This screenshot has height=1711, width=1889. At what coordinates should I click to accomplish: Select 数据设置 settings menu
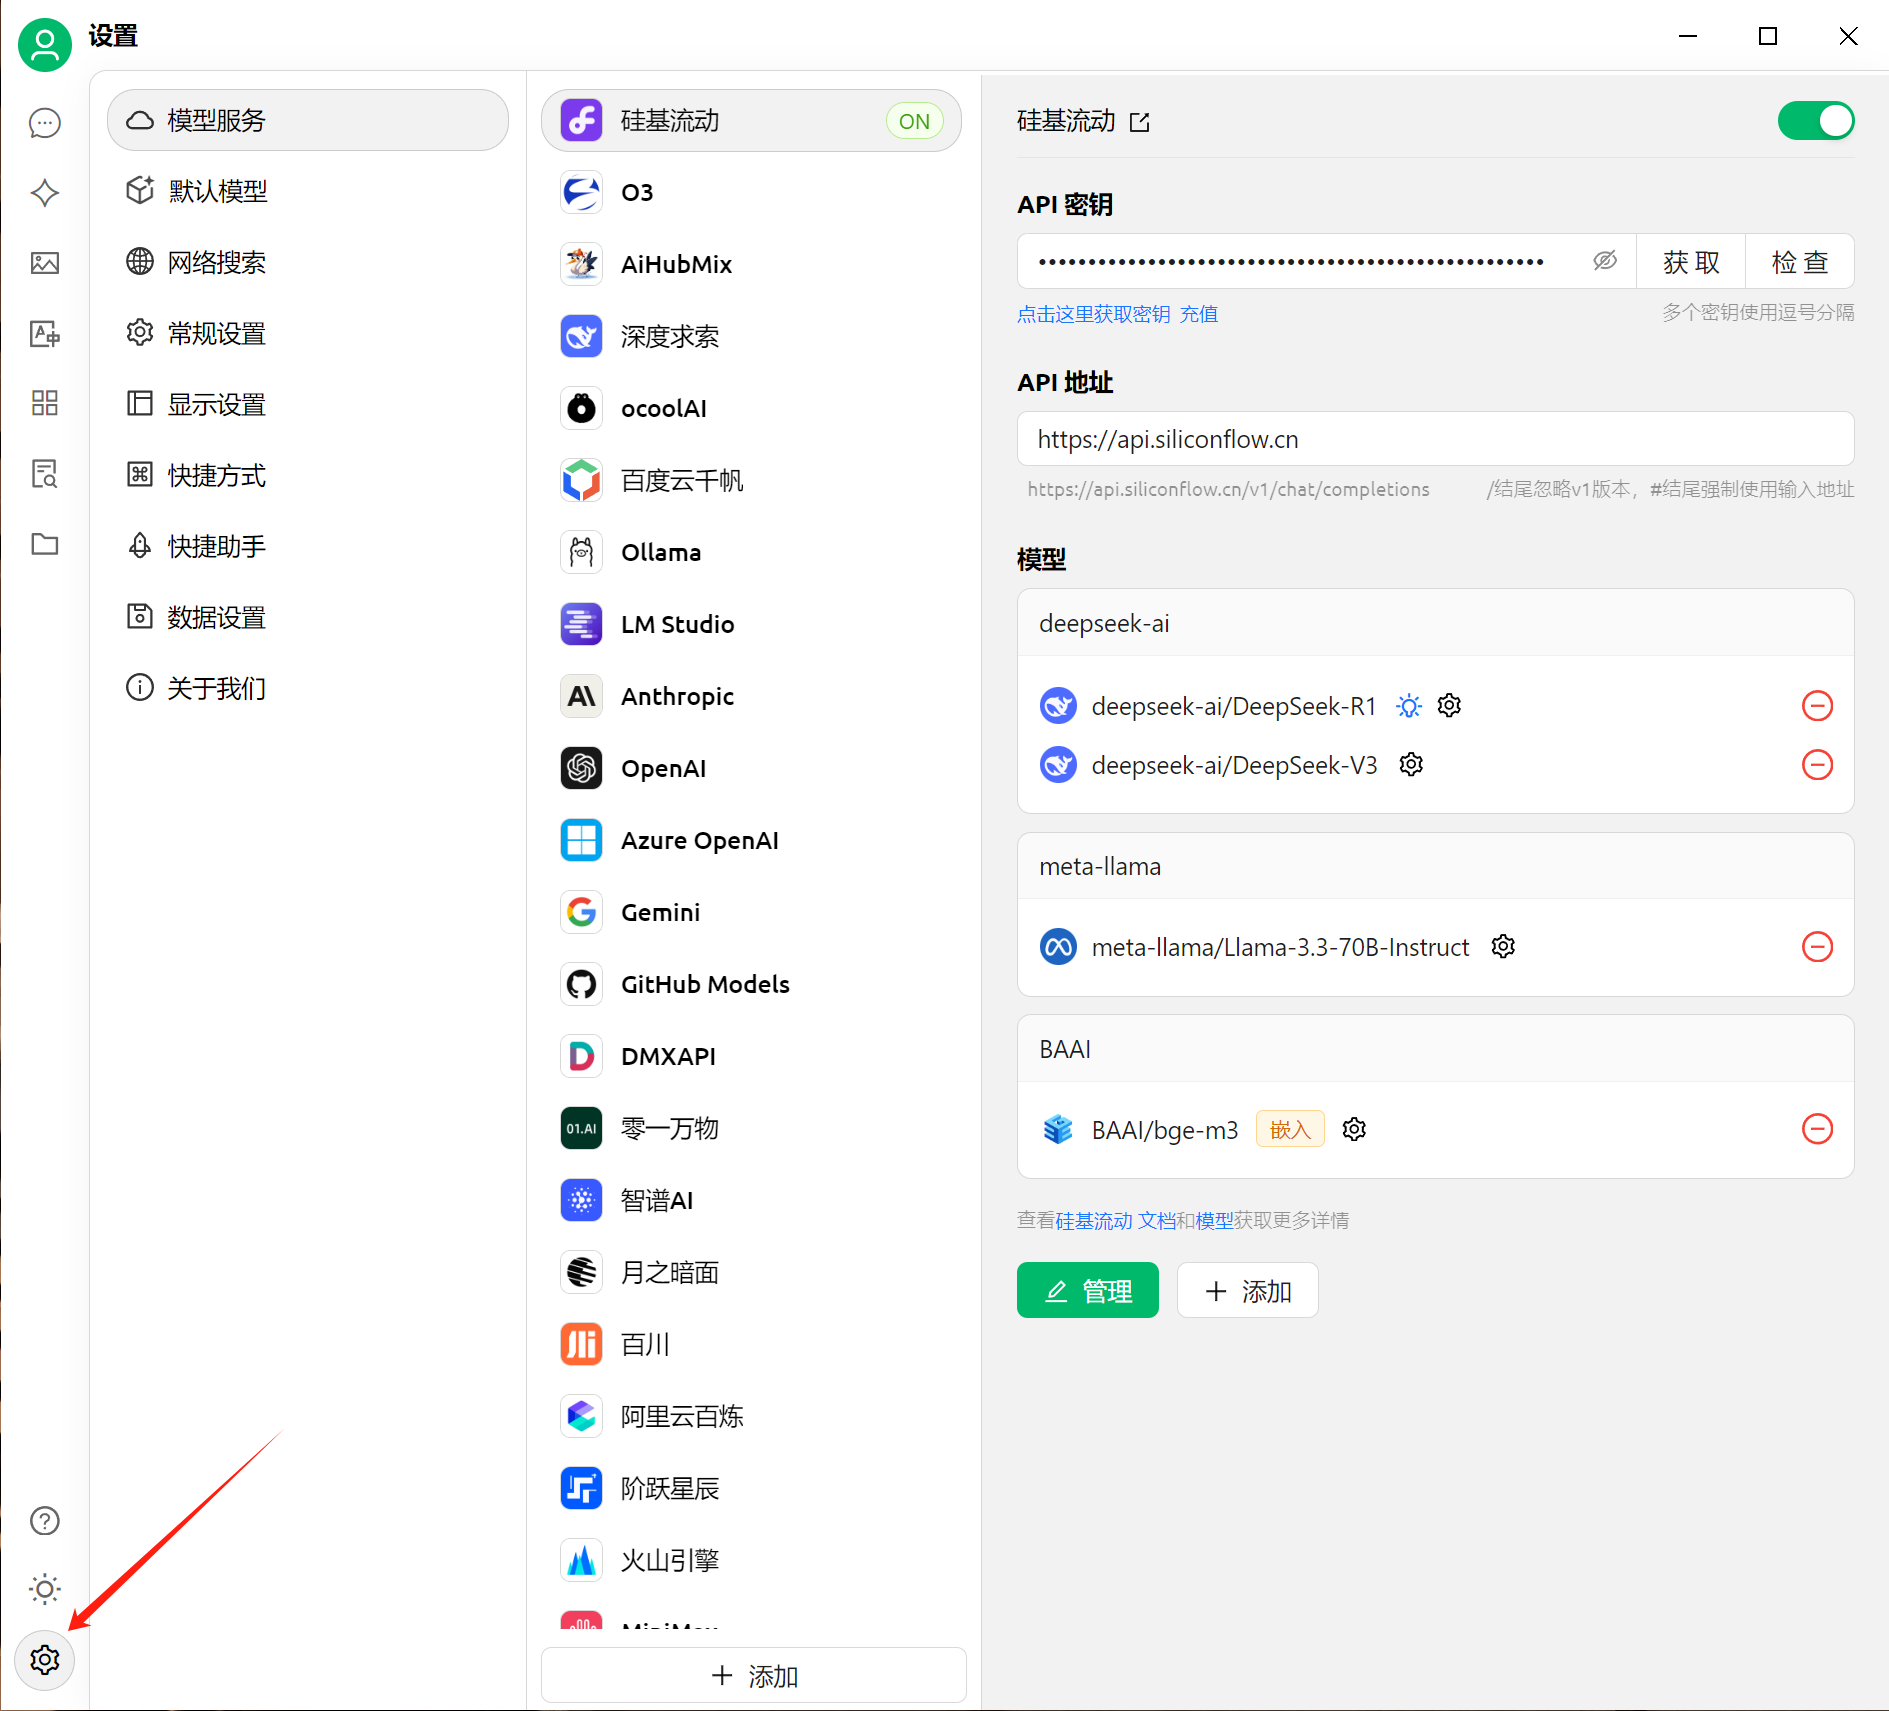[308, 617]
